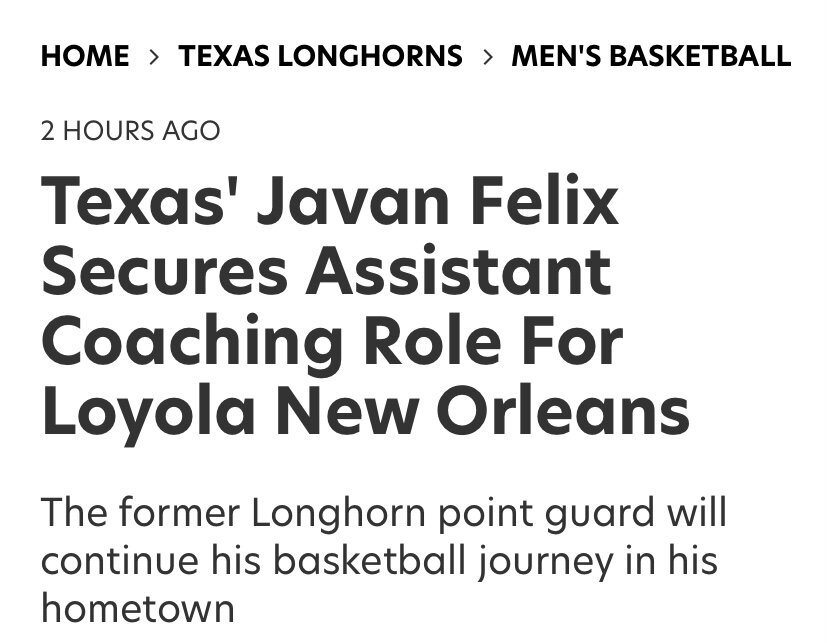Click the word "hometown" in subheadline
827x643 pixels.
(x=138, y=607)
